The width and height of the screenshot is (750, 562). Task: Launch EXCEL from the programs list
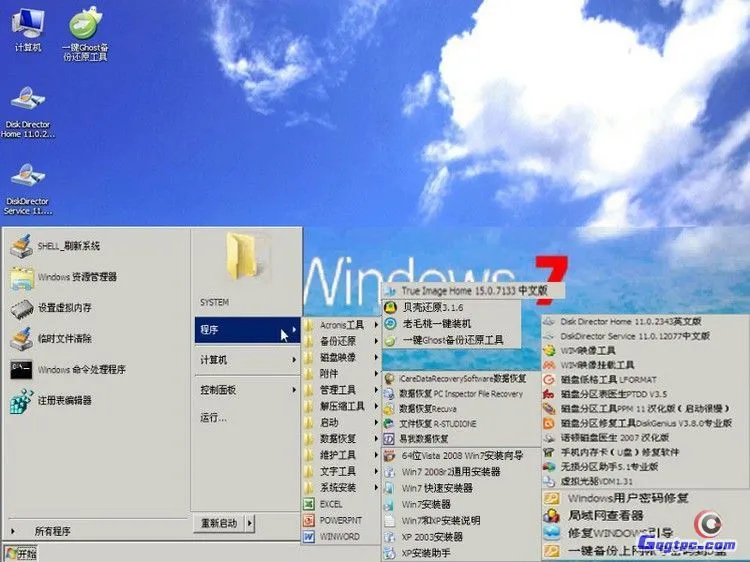(341, 504)
